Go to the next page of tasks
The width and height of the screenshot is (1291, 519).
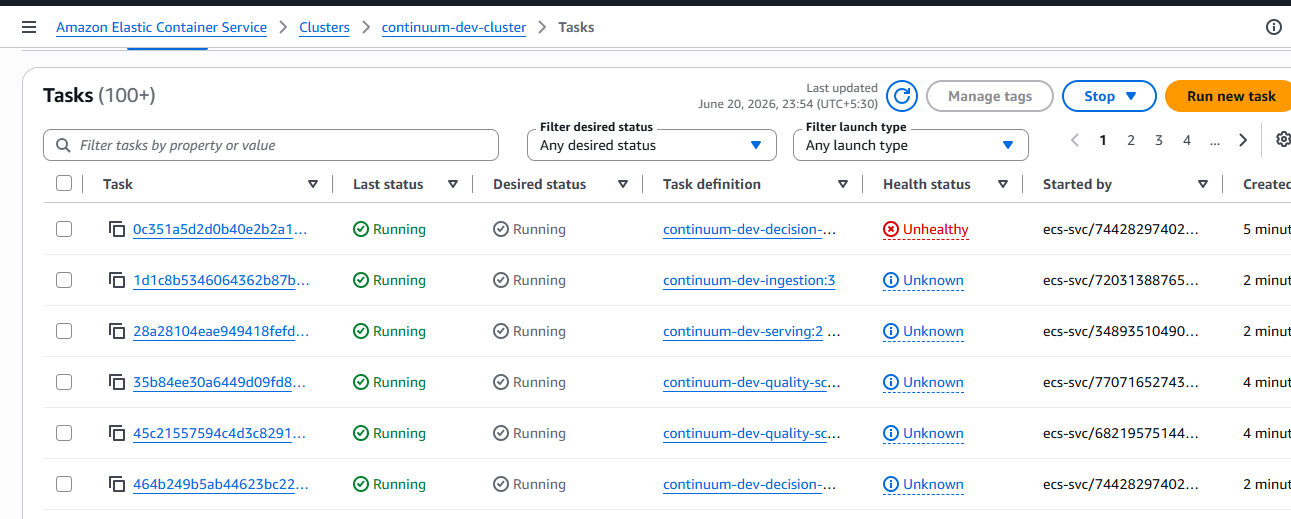(1243, 140)
